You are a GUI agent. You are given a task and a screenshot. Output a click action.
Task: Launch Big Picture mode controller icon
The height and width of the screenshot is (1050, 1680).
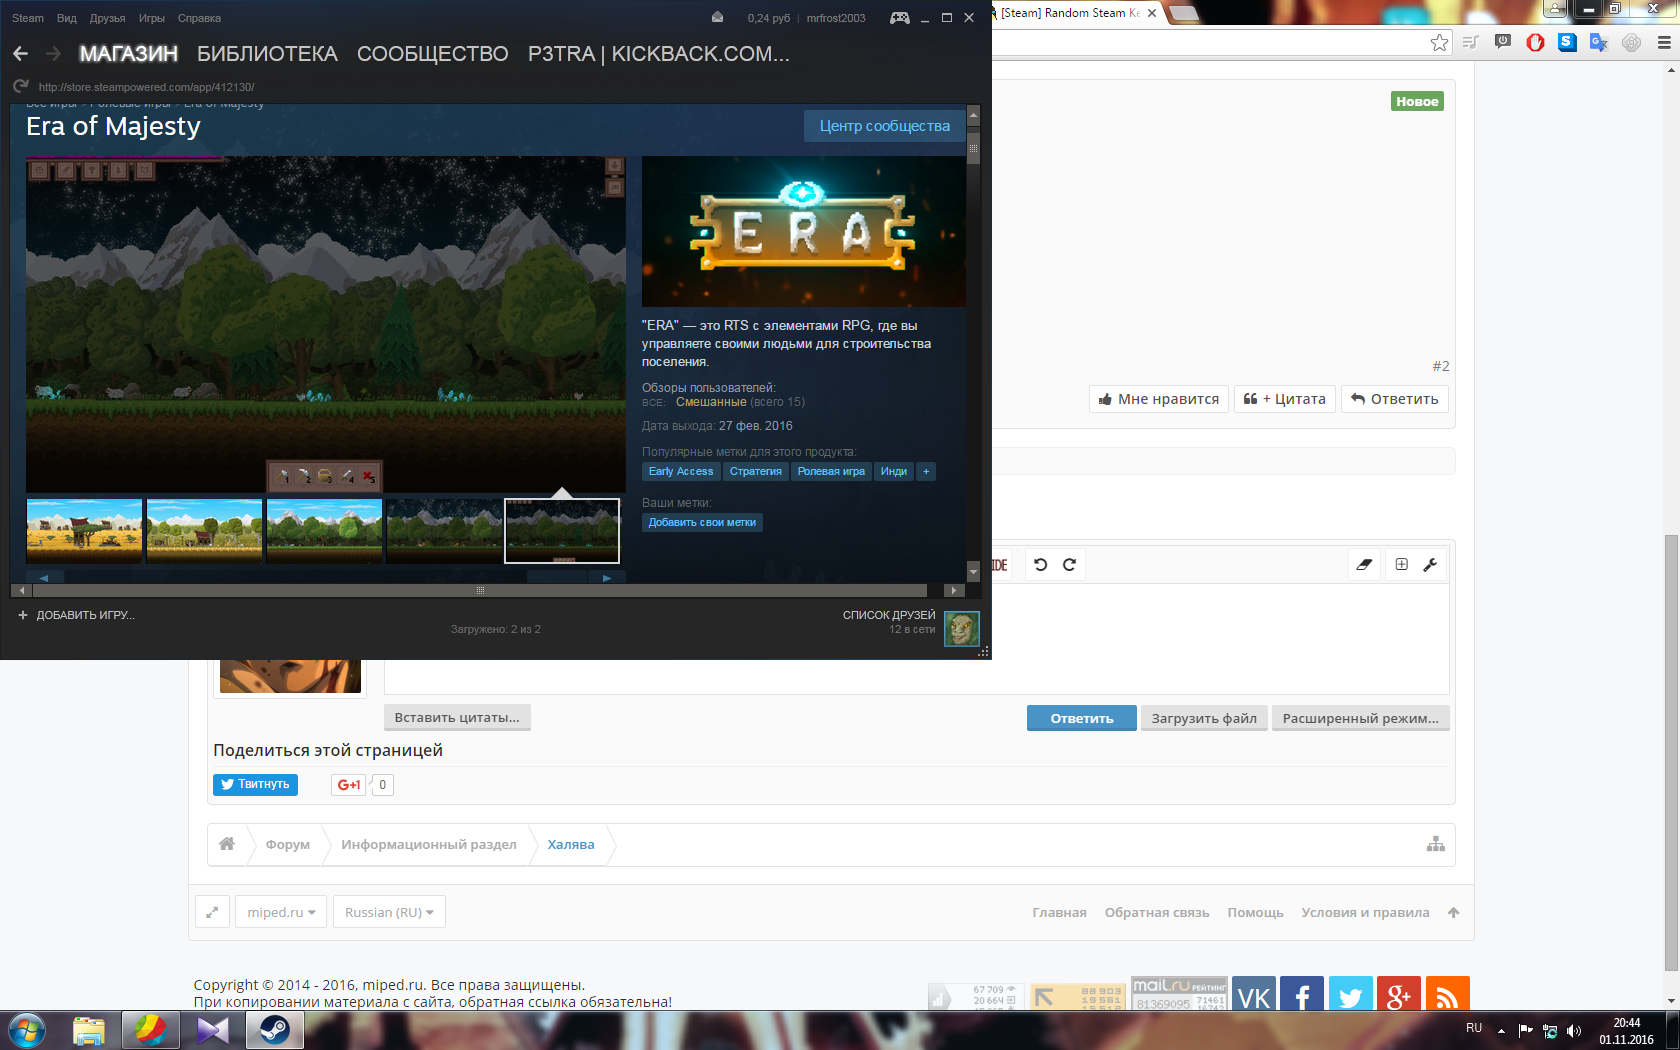pos(900,18)
